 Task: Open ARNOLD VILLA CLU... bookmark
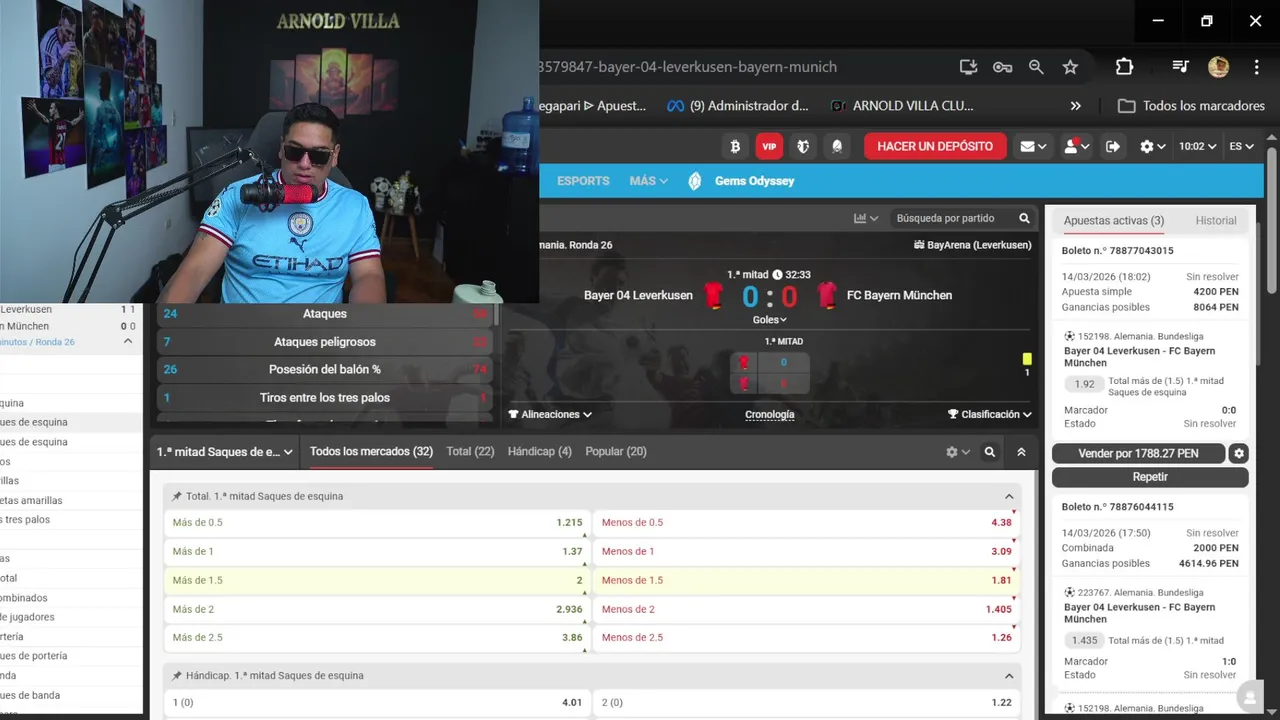(901, 106)
